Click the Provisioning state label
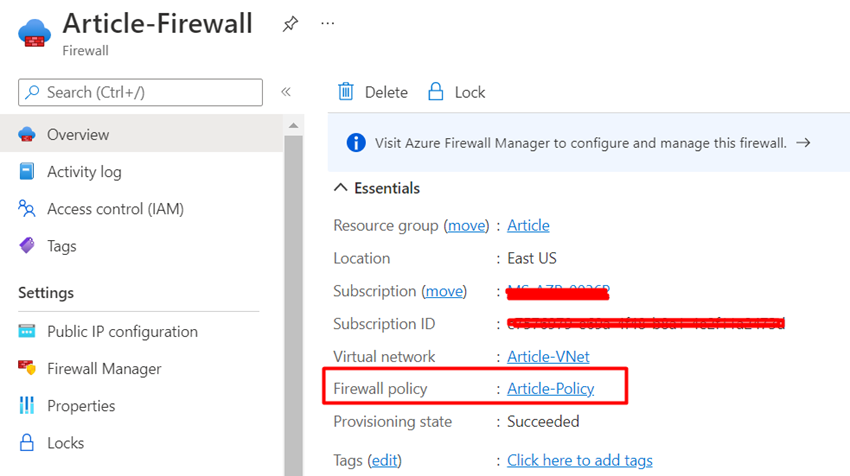The image size is (850, 476). (x=392, y=421)
